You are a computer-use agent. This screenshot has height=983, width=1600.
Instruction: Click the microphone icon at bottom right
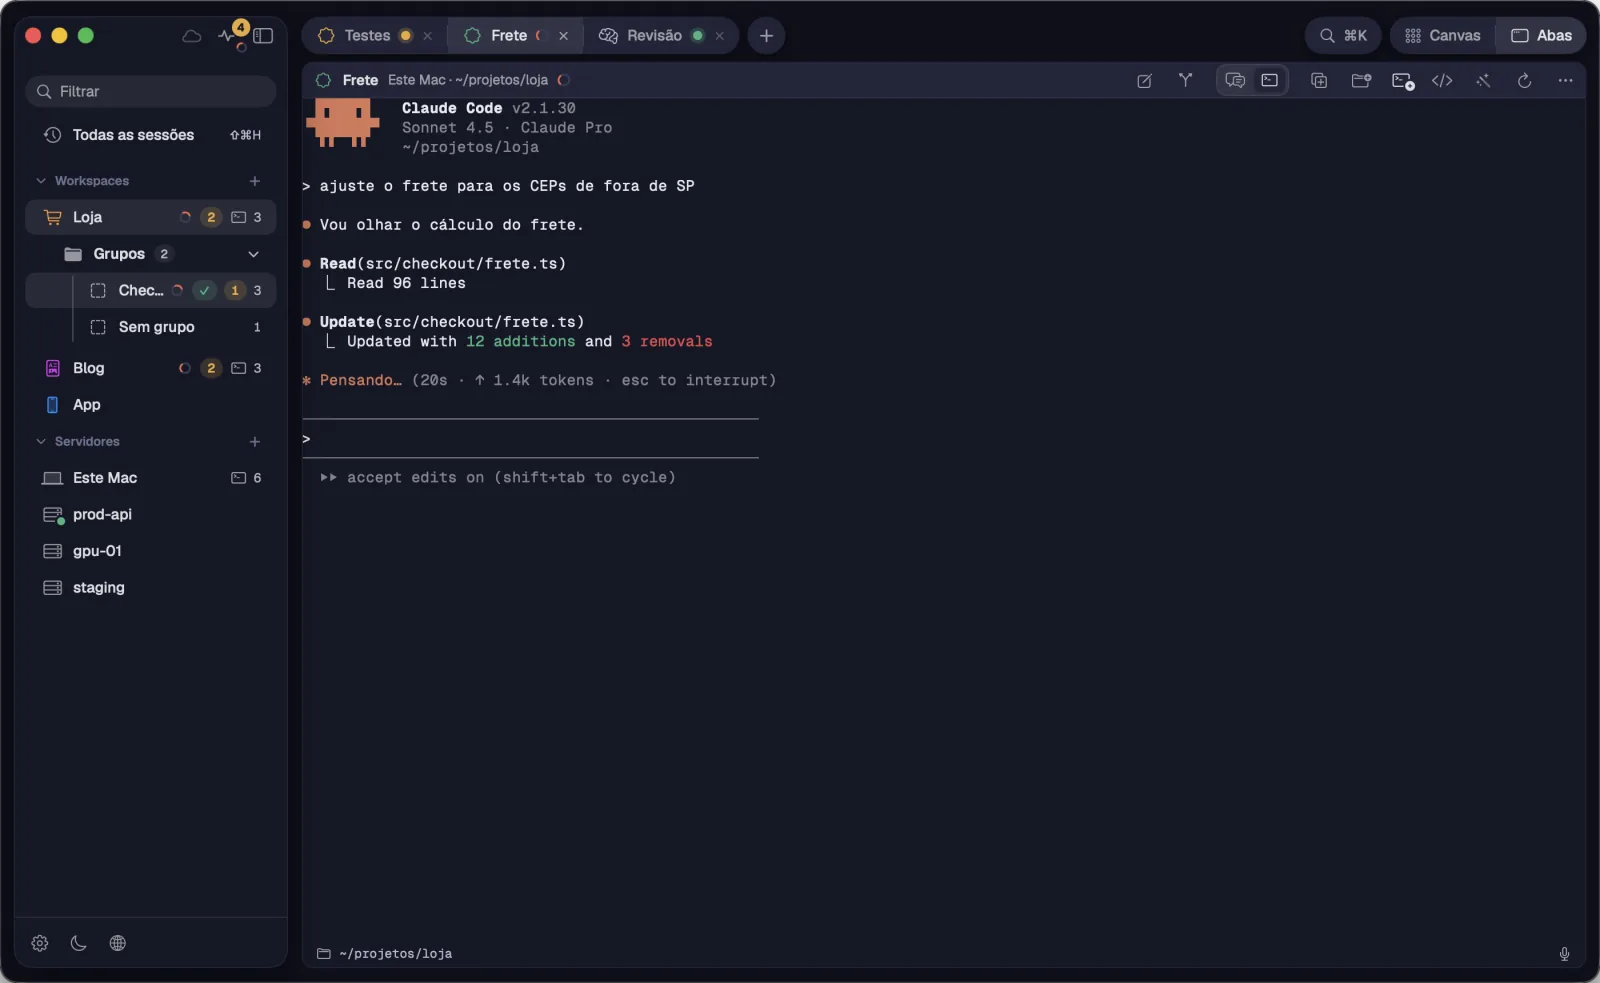[1564, 954]
